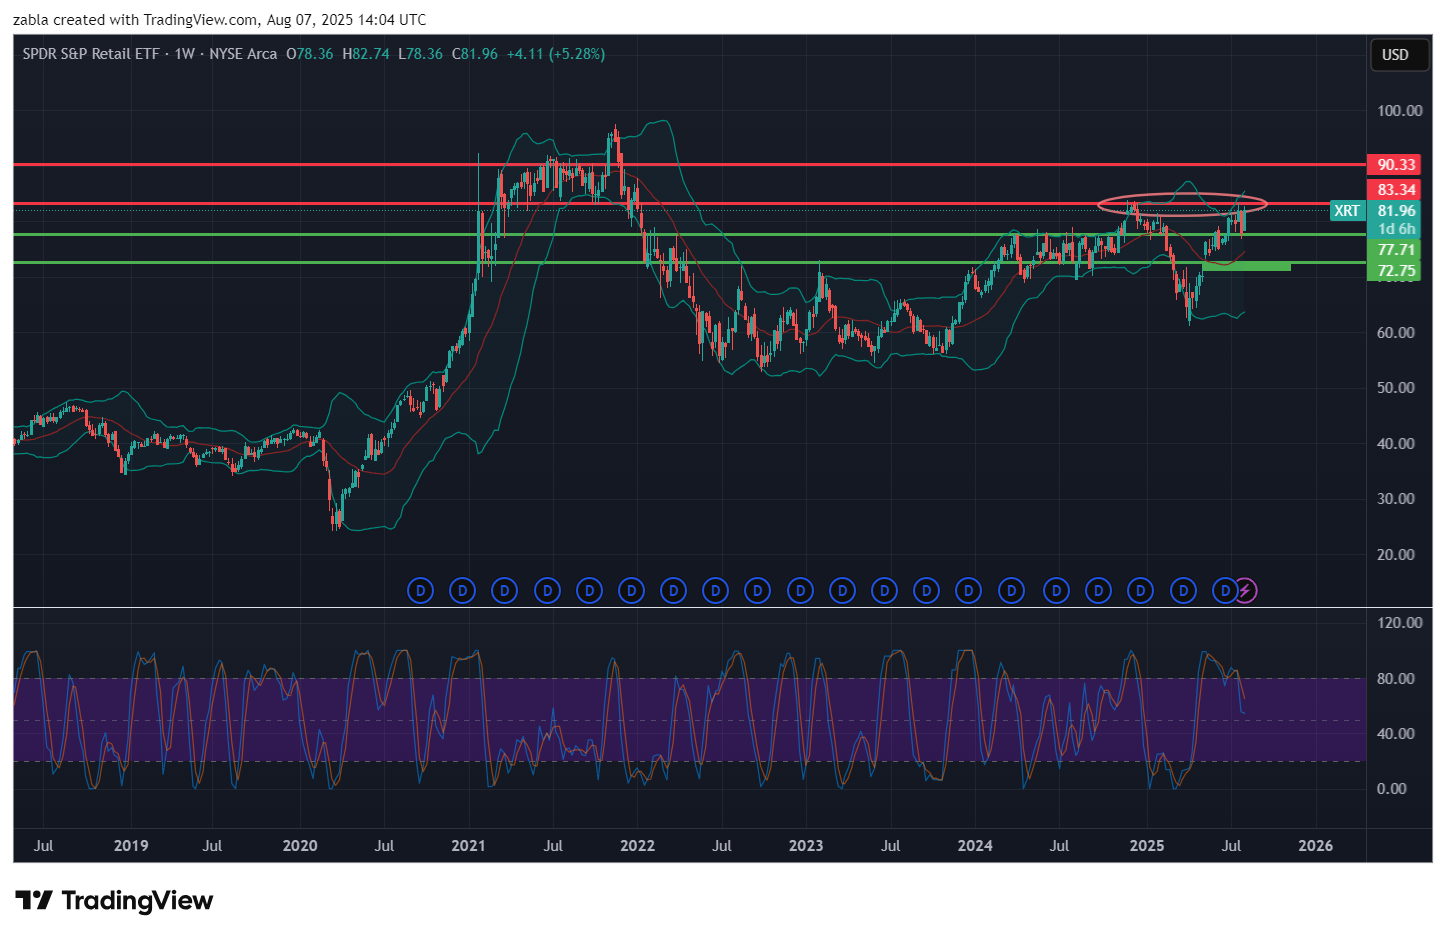Image resolution: width=1446 pixels, height=938 pixels.
Task: Click the 1d 6h bar countdown label
Action: tap(1396, 229)
